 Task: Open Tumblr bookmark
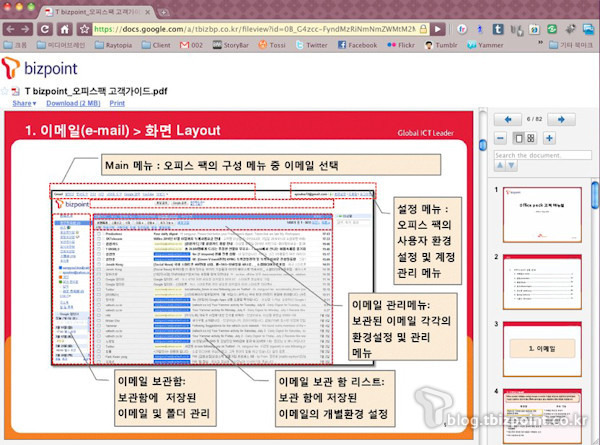[441, 45]
